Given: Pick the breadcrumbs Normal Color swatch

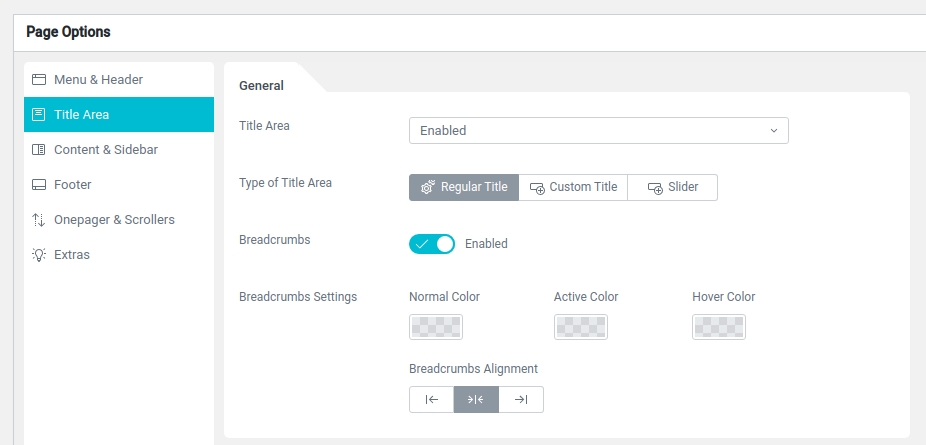Looking at the screenshot, I should 436,327.
